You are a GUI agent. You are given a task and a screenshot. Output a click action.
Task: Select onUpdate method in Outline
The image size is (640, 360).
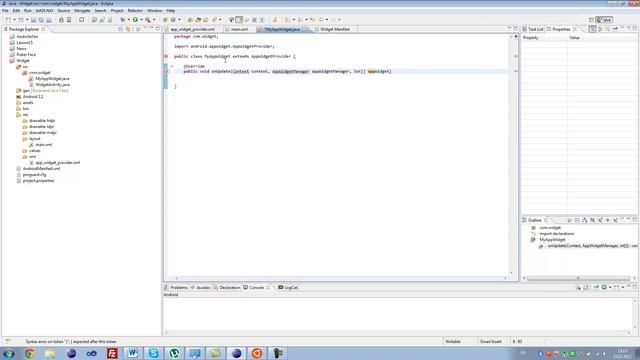point(588,246)
